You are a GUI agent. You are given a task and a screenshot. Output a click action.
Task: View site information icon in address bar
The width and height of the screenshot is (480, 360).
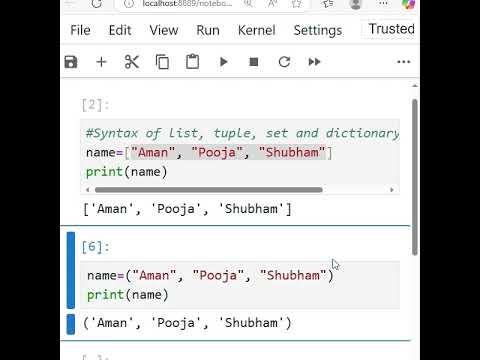[129, 4]
